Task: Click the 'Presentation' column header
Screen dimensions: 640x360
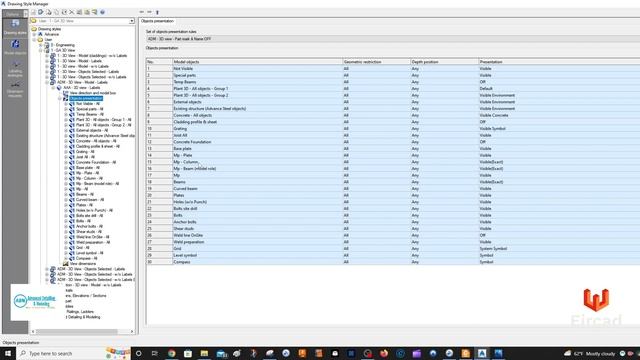Action: point(559,62)
